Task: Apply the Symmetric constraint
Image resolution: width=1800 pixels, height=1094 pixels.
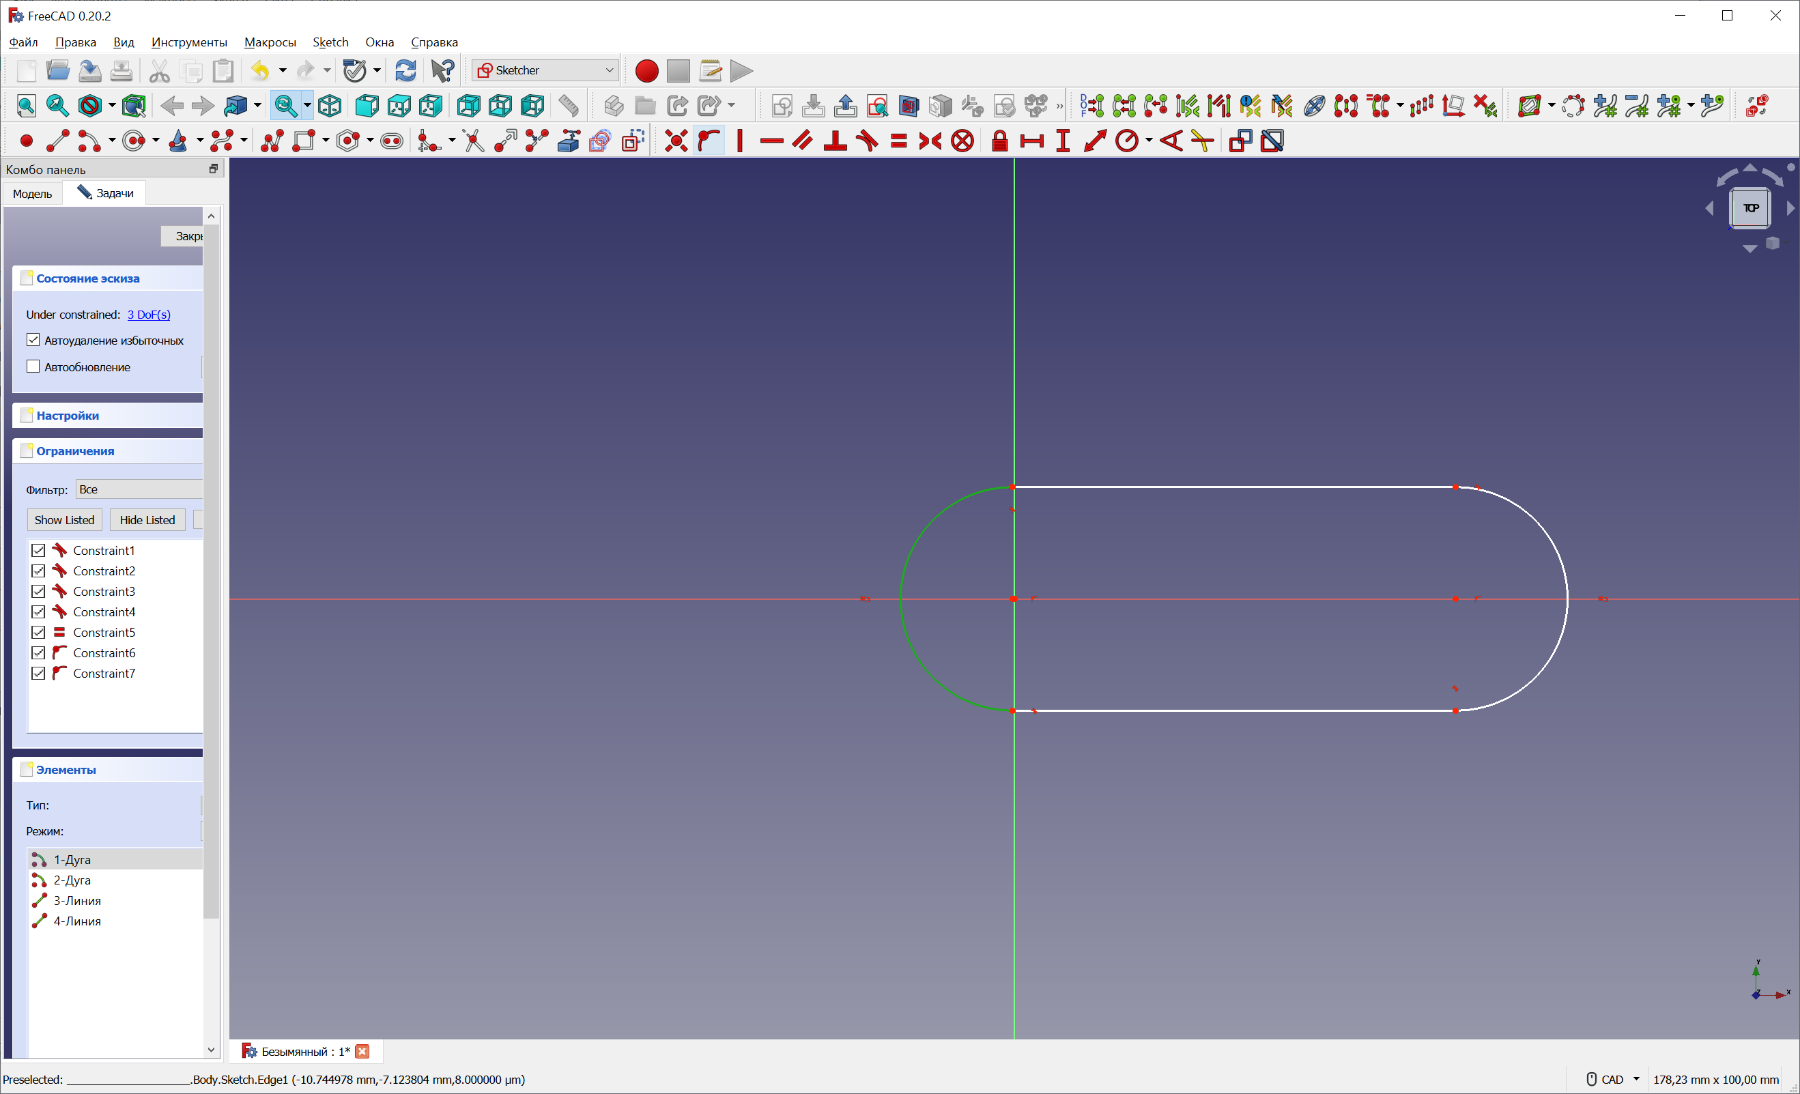Action: pos(930,141)
